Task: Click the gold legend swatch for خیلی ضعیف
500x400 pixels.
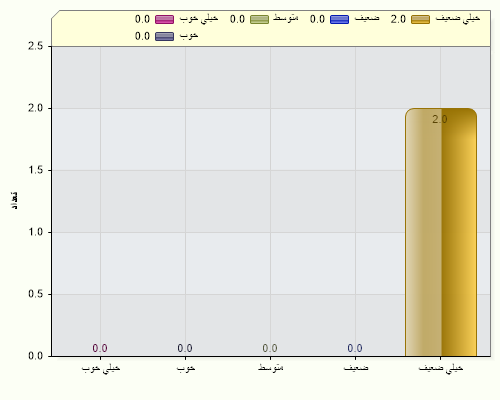Action: point(420,19)
